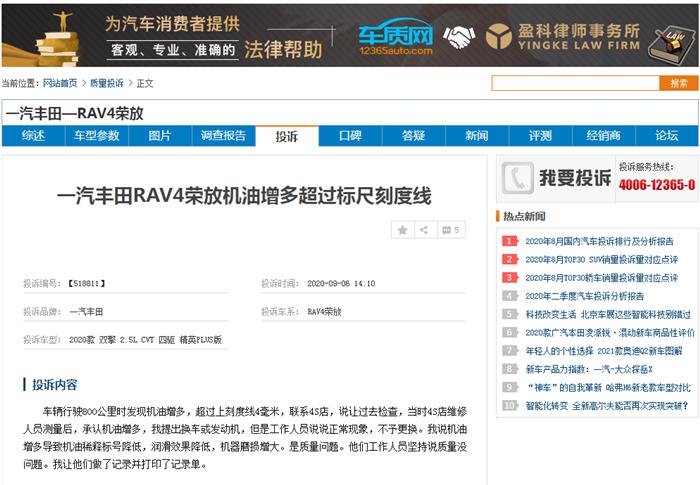The image size is (700, 485).
Task: Select the 调查报告 tab
Action: click(224, 136)
